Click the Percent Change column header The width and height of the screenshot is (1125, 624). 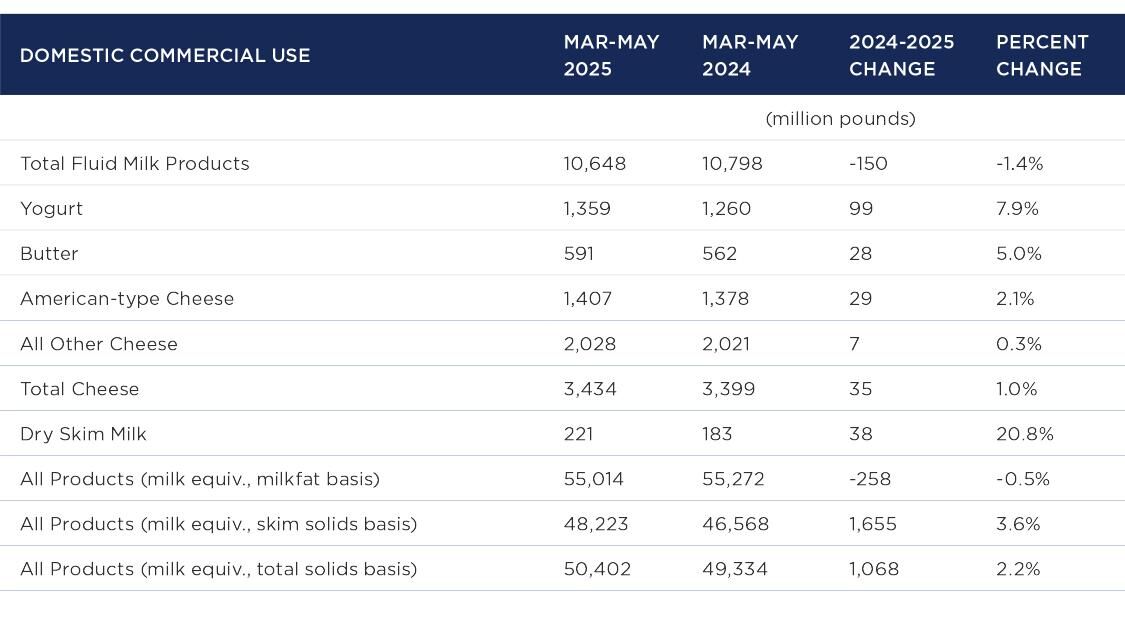[x=1042, y=56]
